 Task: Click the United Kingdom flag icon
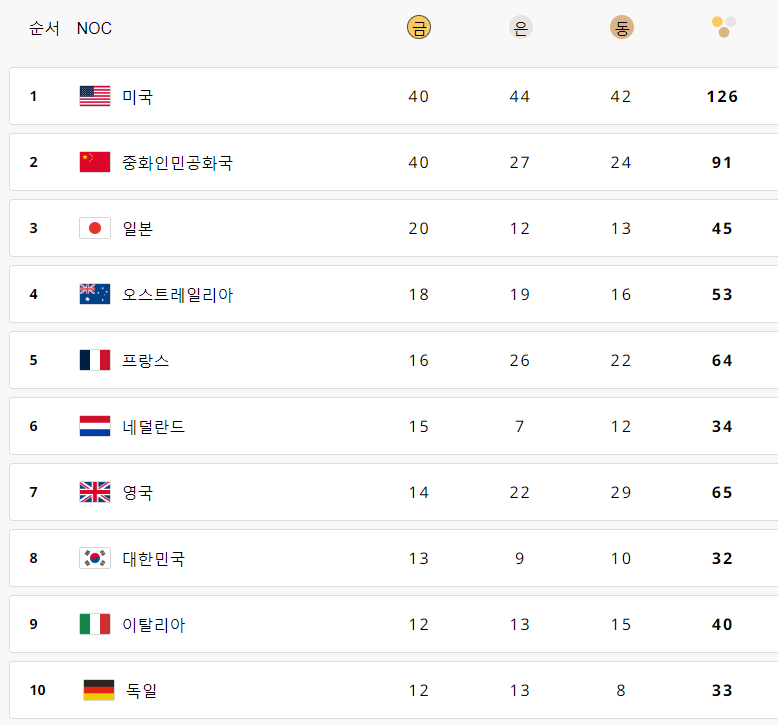[x=95, y=492]
